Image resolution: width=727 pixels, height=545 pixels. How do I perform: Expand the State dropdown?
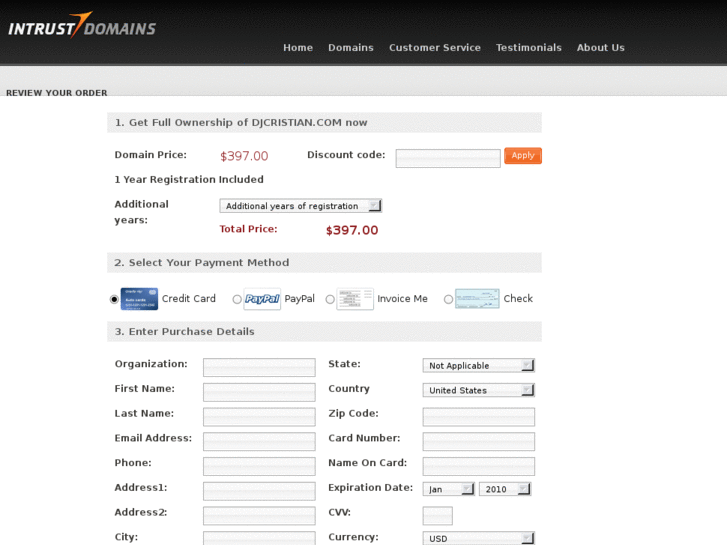[x=478, y=366]
